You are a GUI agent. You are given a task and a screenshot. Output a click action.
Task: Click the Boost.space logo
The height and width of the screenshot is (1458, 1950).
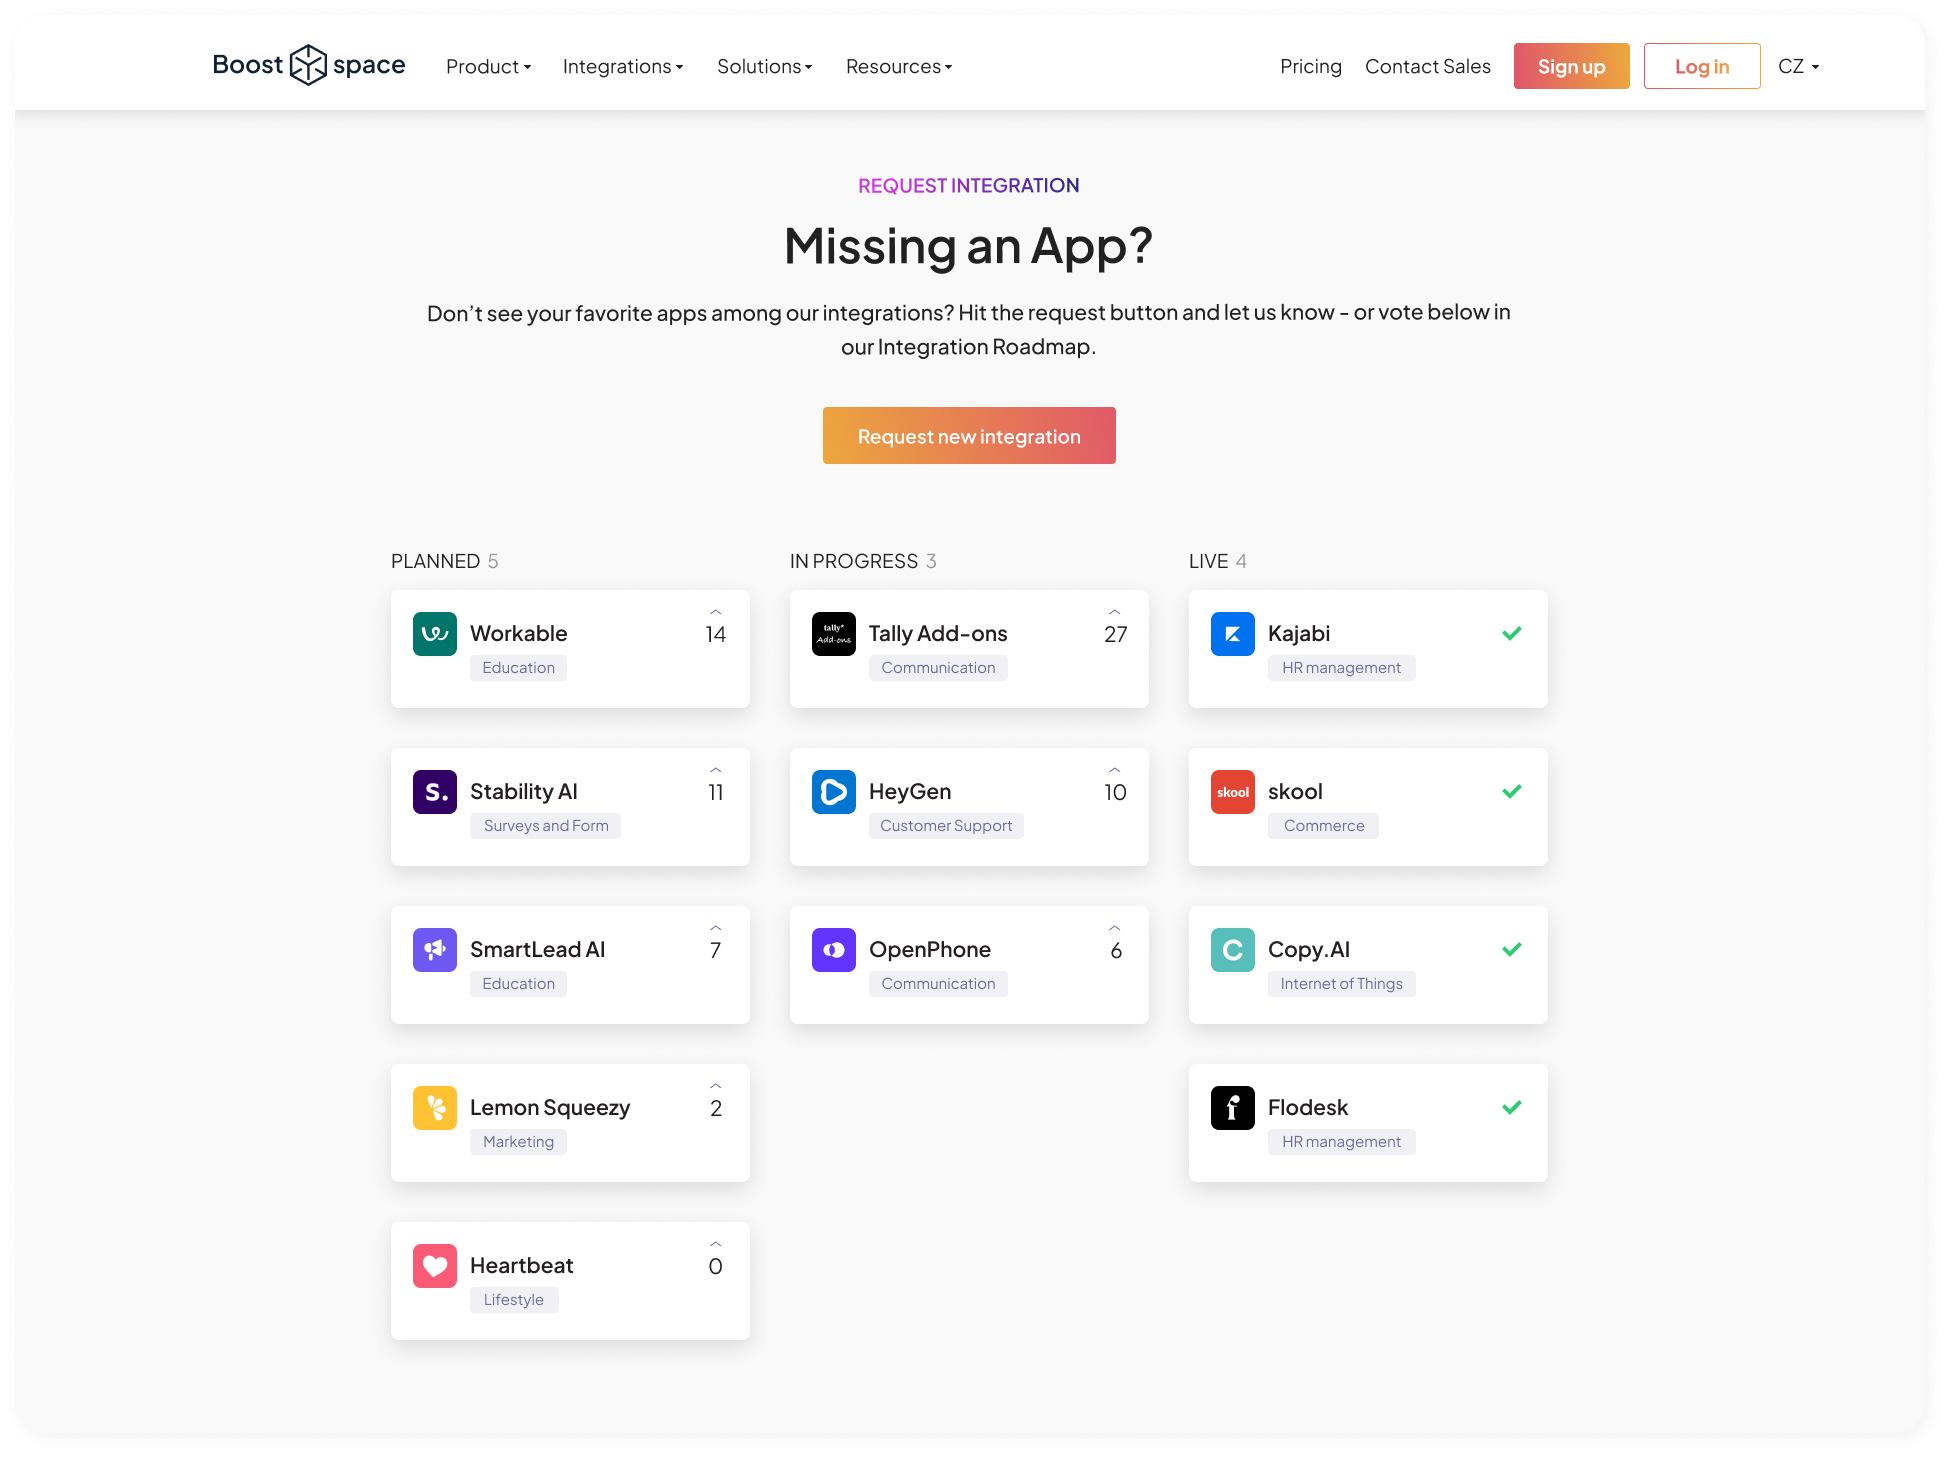[x=308, y=64]
